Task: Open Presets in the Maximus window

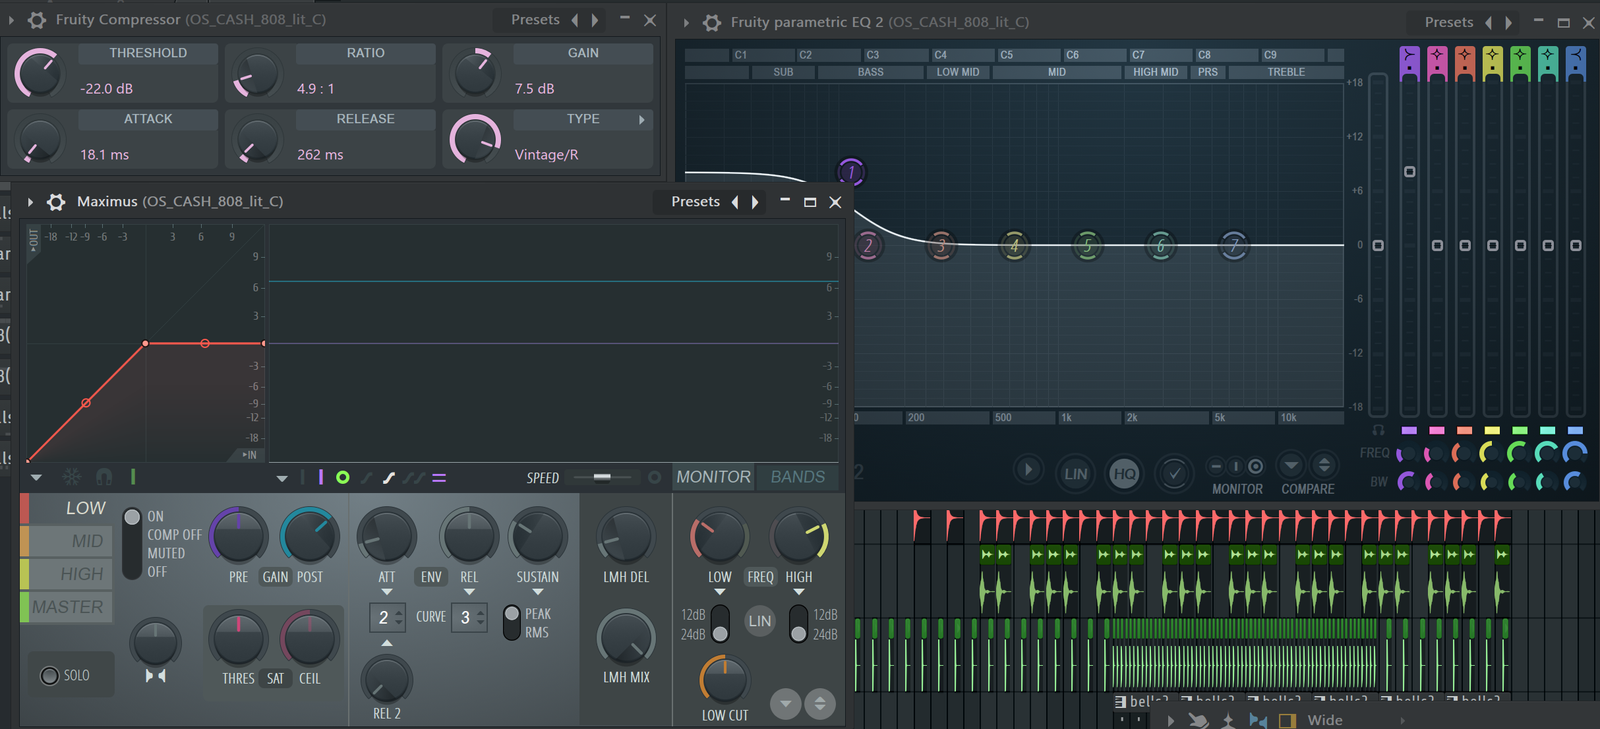Action: point(695,202)
